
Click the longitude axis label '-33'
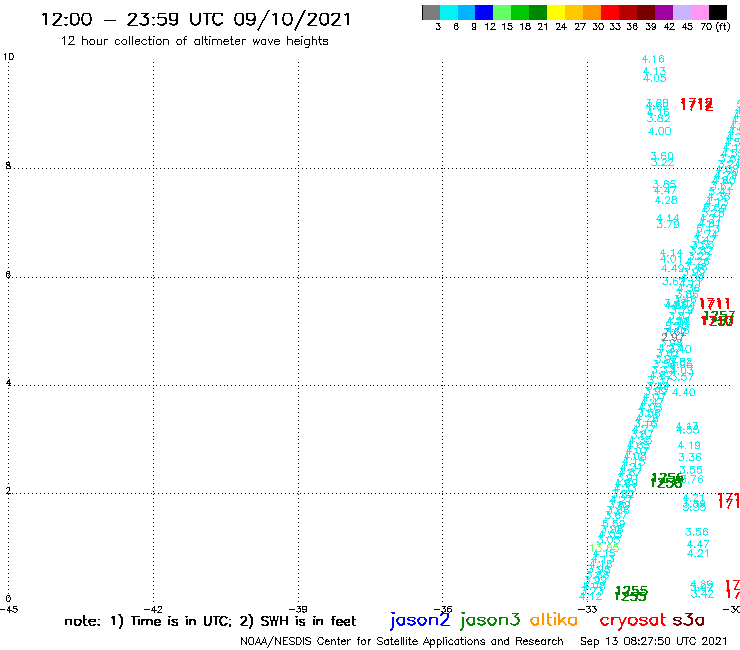click(588, 609)
